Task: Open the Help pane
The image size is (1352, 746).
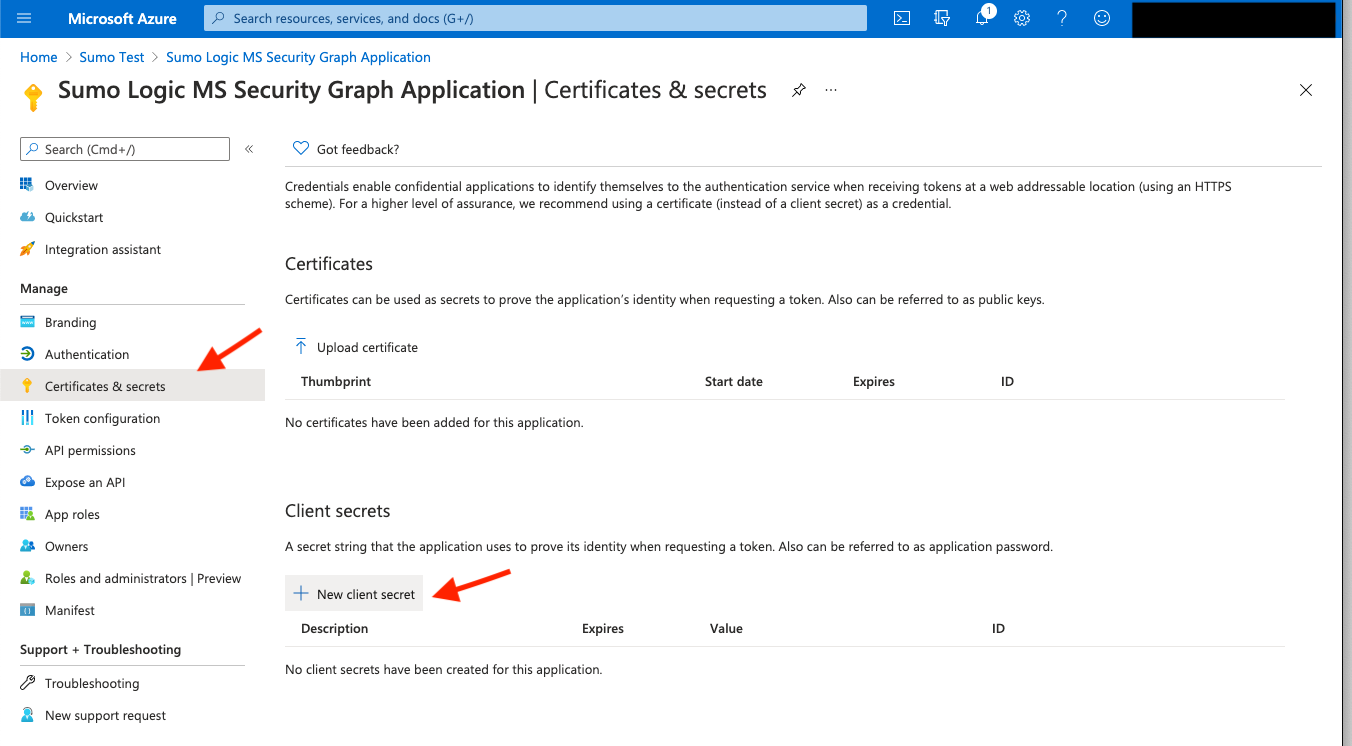Action: [1061, 17]
